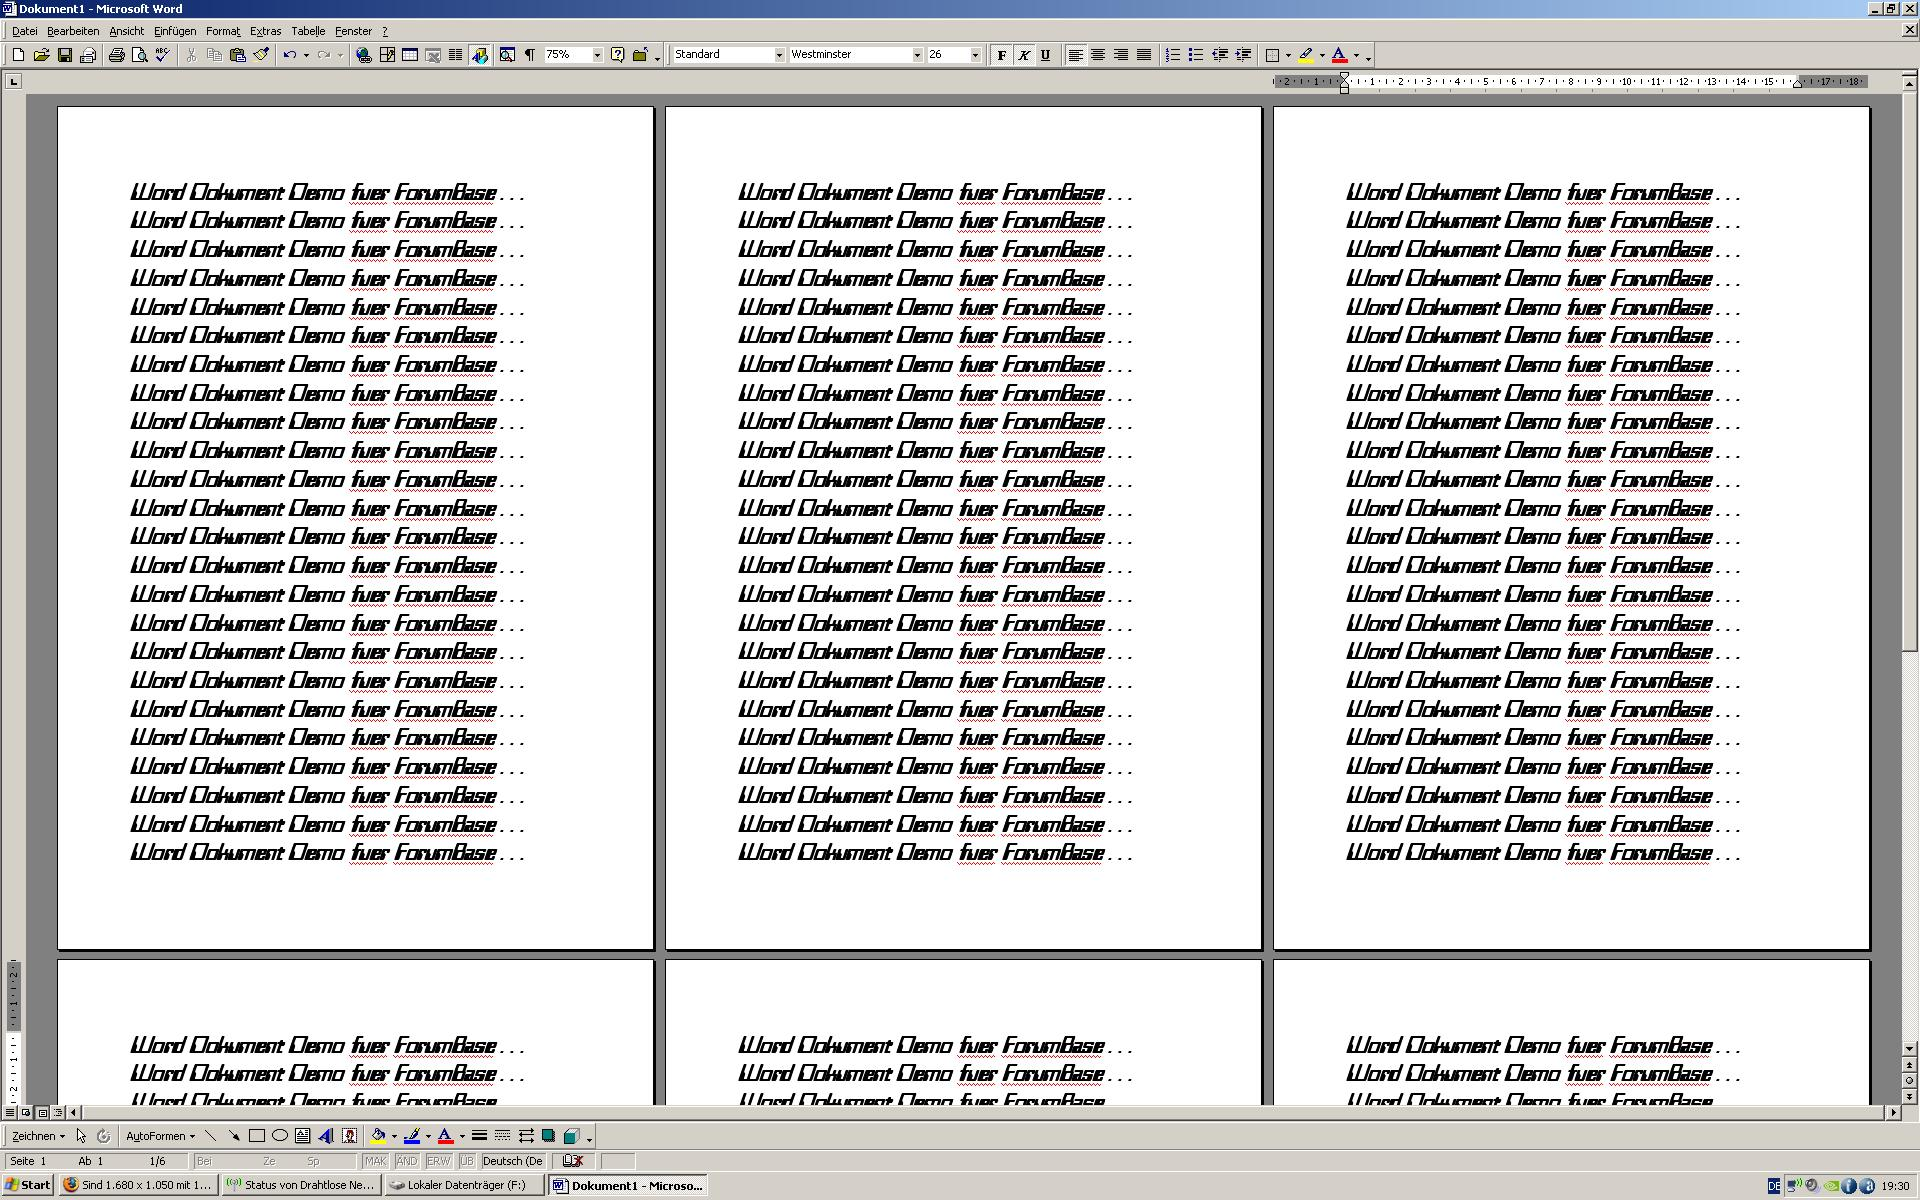Open the zoom percentage dropdown
Screen dimensions: 1920x1200
pyautogui.click(x=597, y=55)
